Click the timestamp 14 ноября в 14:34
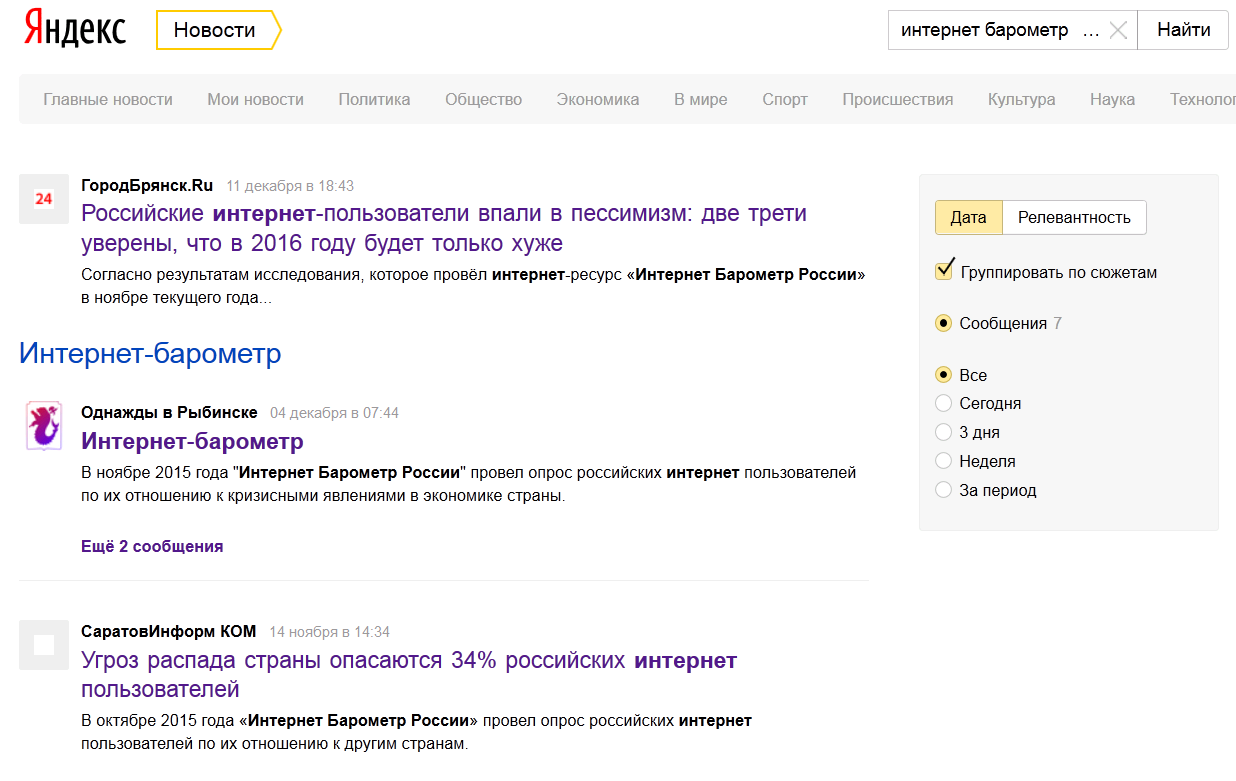The image size is (1236, 781). tap(329, 632)
